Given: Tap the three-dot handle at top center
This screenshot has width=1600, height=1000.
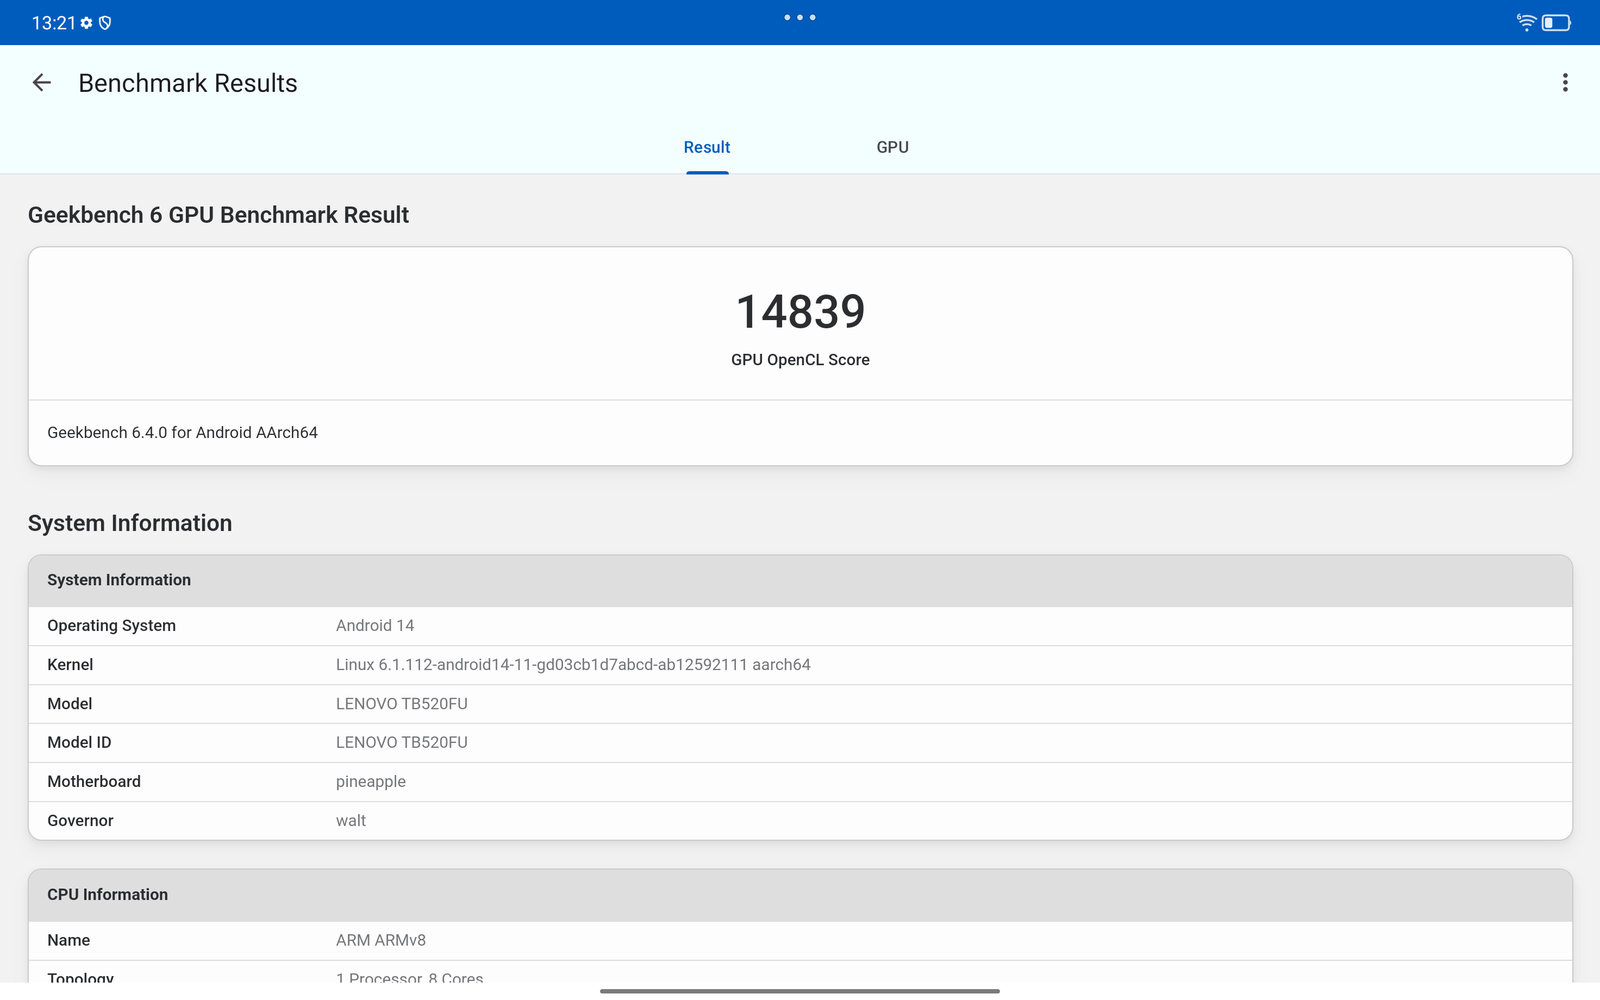Looking at the screenshot, I should pos(800,17).
